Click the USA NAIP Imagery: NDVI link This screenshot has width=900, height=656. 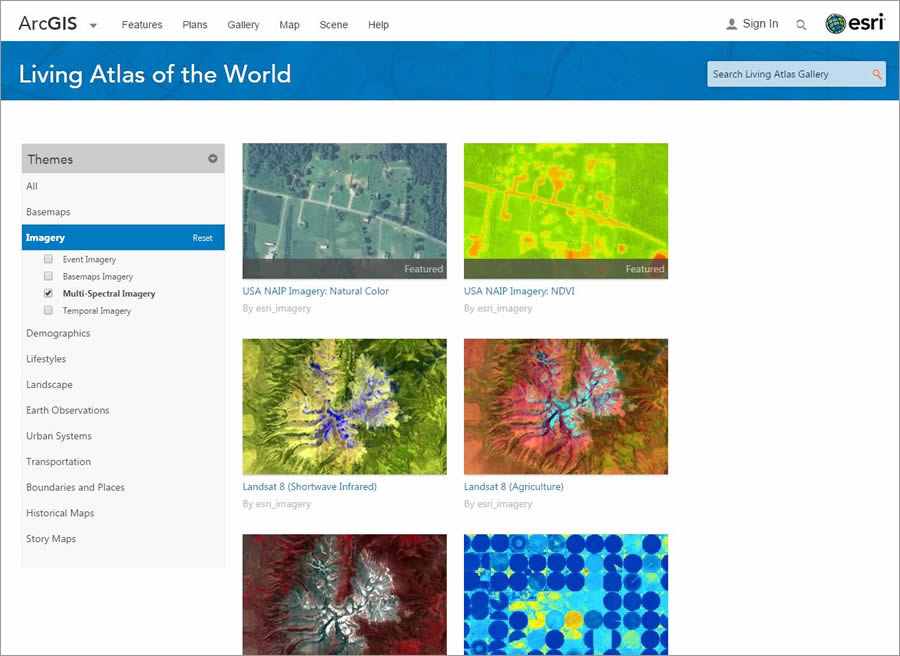click(x=519, y=291)
